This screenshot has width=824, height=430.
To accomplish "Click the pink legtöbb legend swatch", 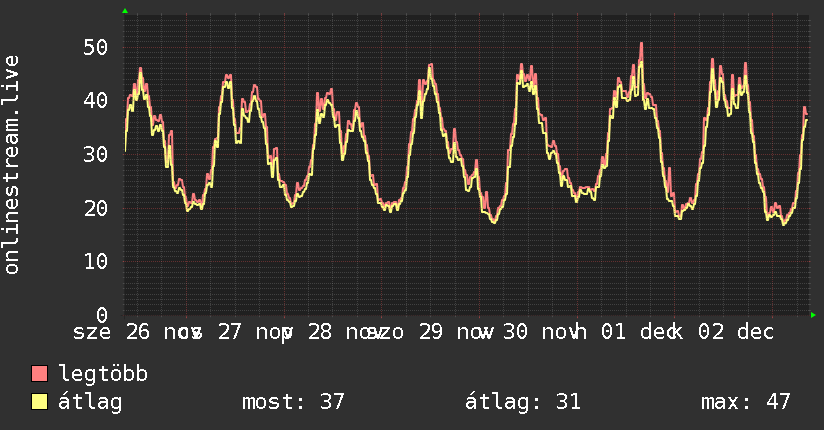I will [39, 373].
